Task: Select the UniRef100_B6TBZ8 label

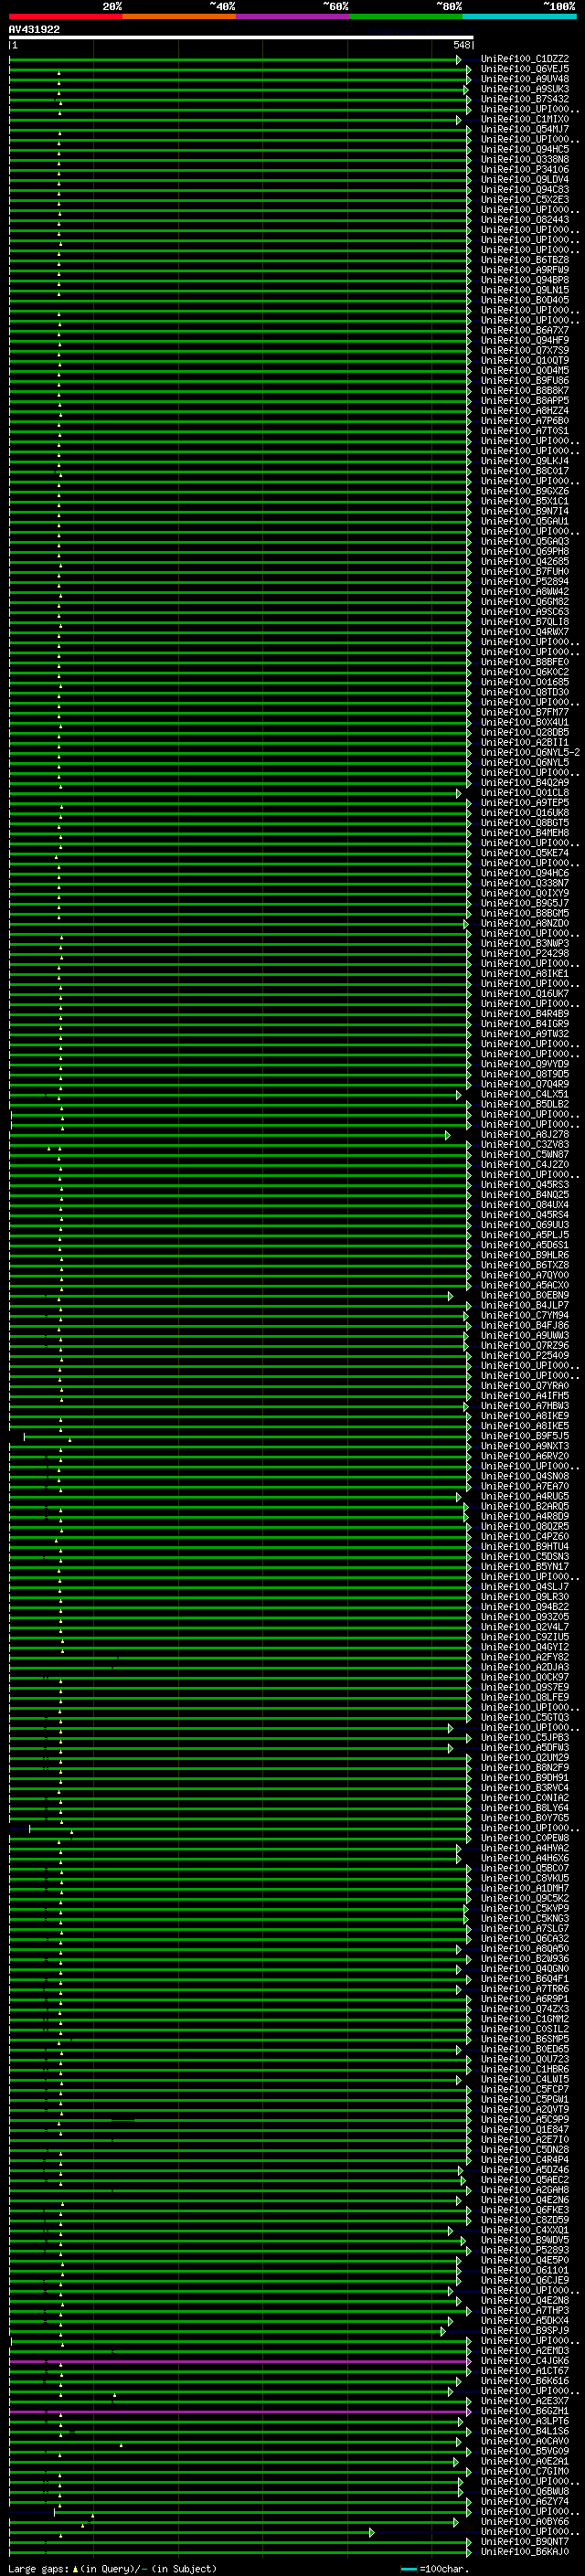Action: coord(525,260)
